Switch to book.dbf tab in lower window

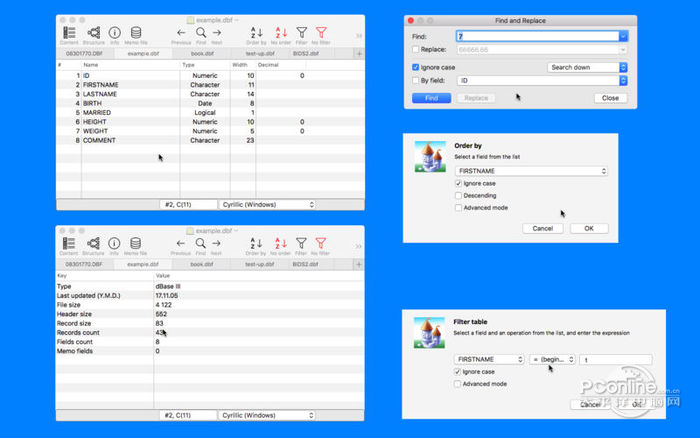pos(201,264)
